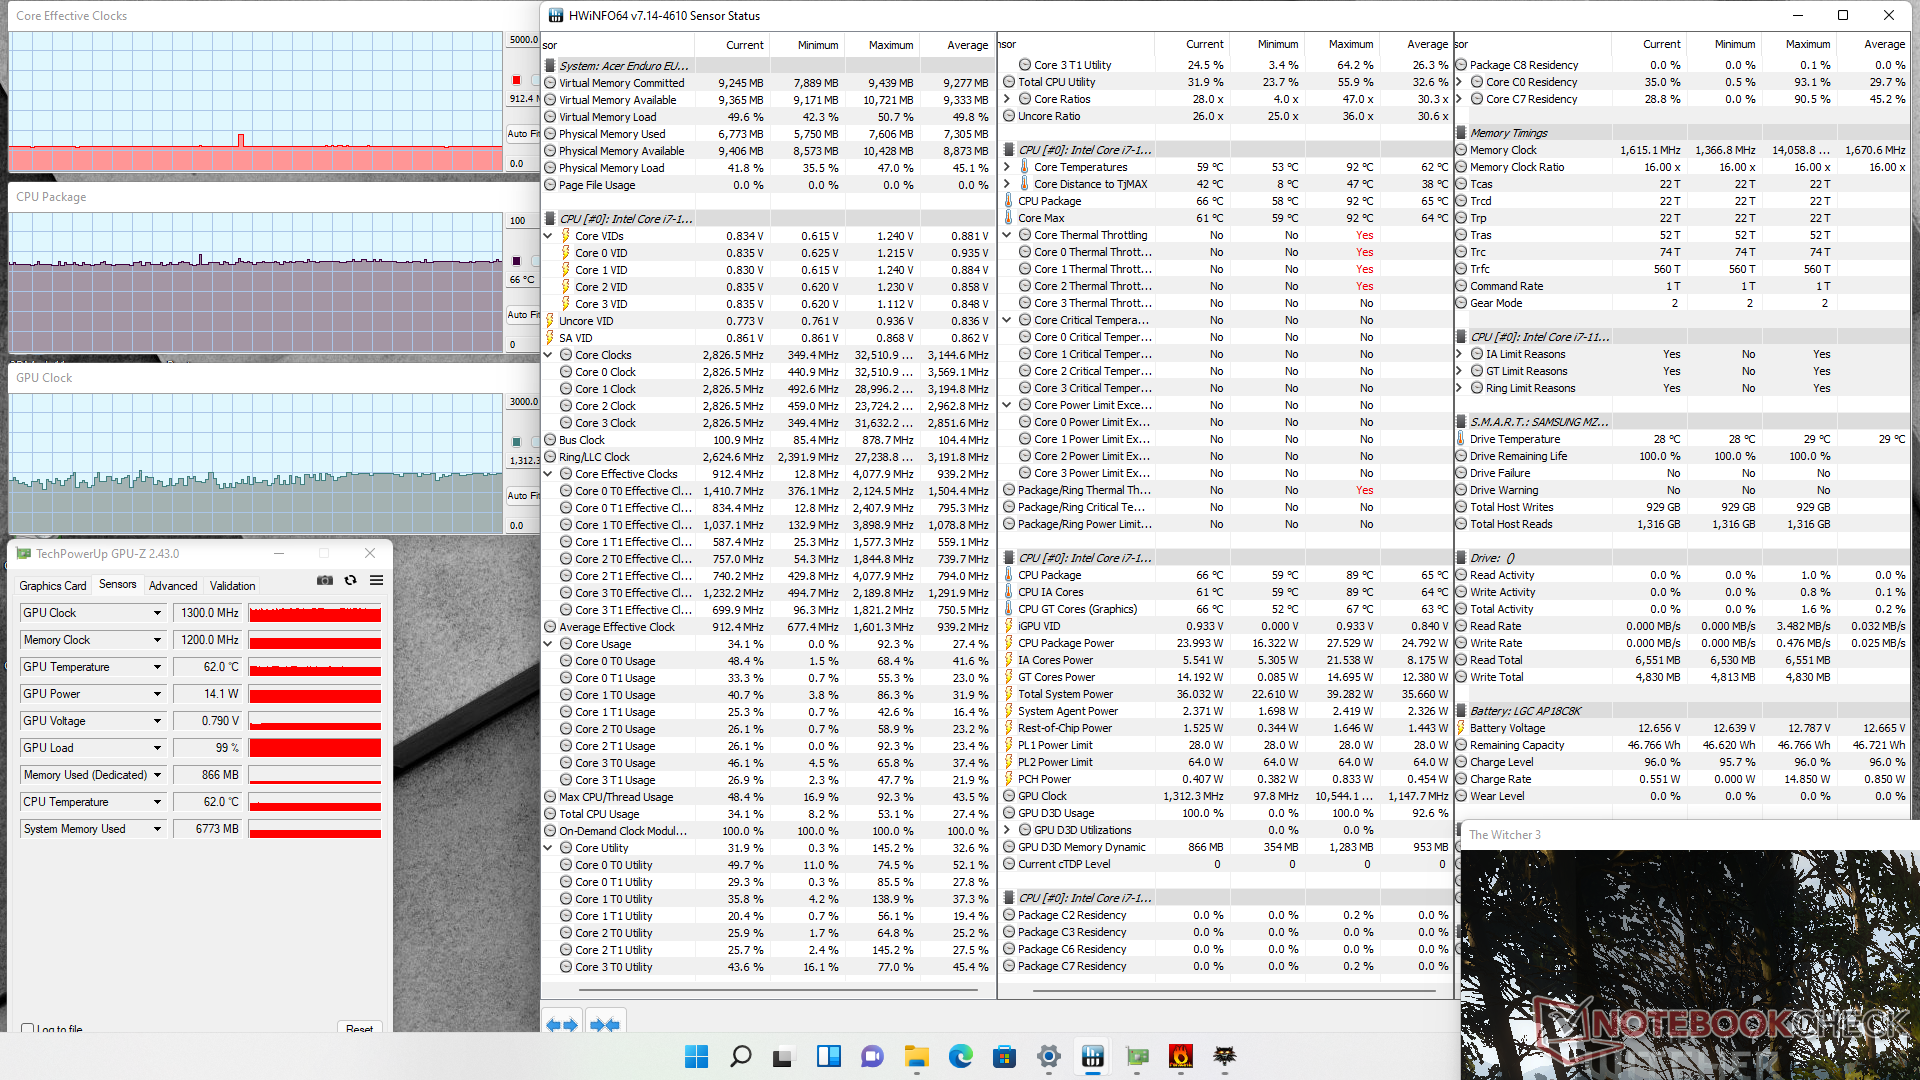Click GPU-Z screenshot camera icon

coord(325,580)
